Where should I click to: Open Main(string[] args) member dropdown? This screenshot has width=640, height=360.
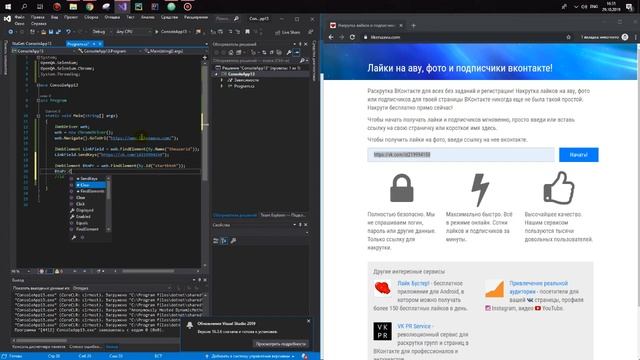pyautogui.click(x=176, y=51)
